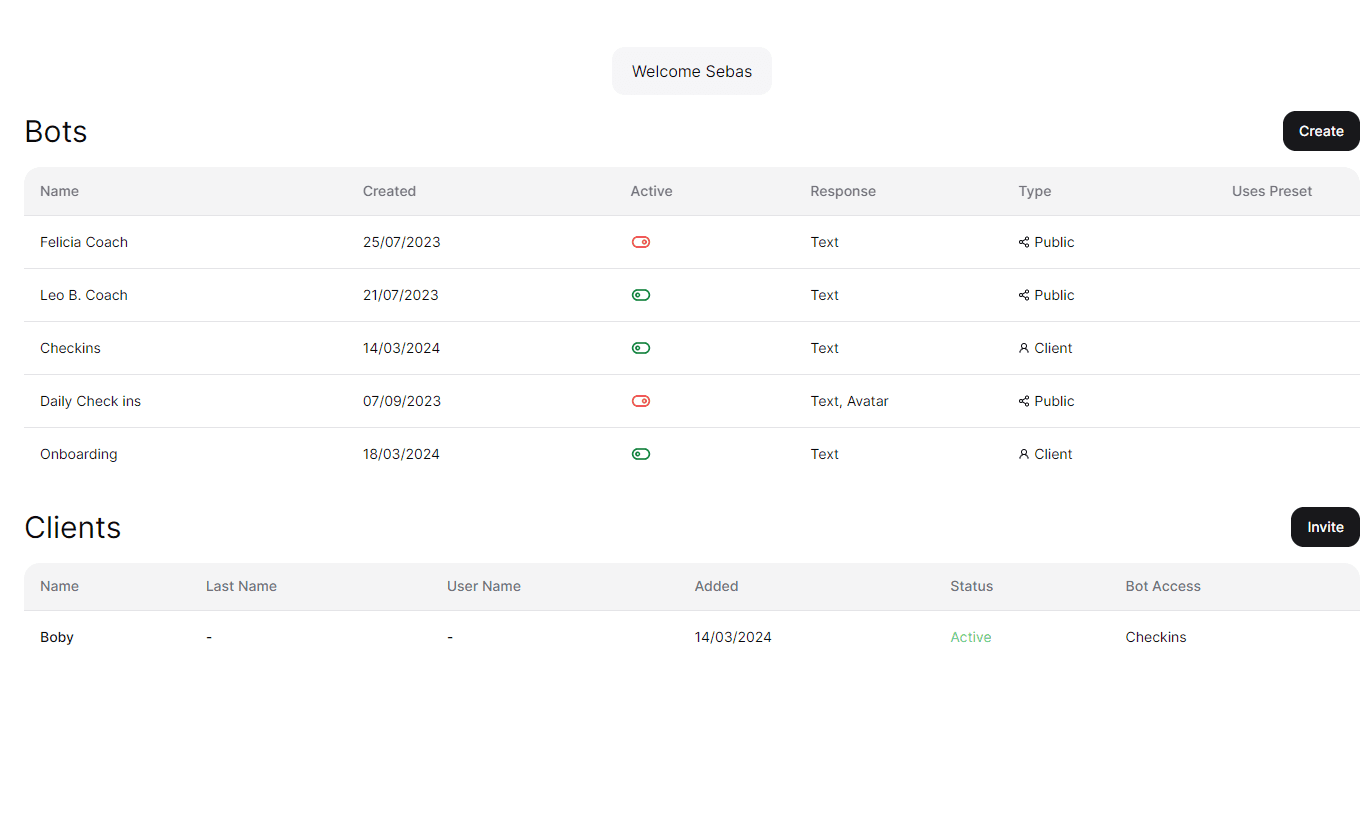Click the Created column header
This screenshot has width=1370, height=829.
tap(389, 191)
